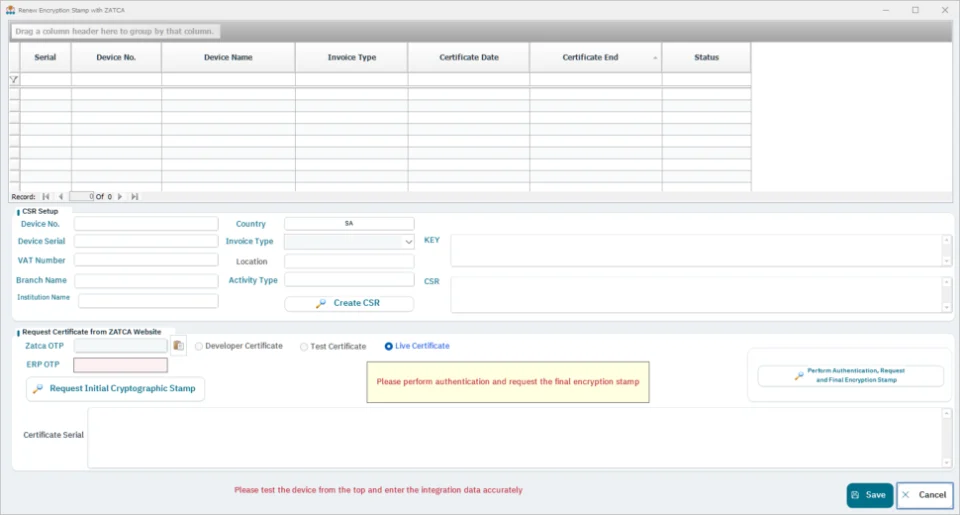This screenshot has height=515, width=960.
Task: Click the Status filter cell
Action: (707, 80)
